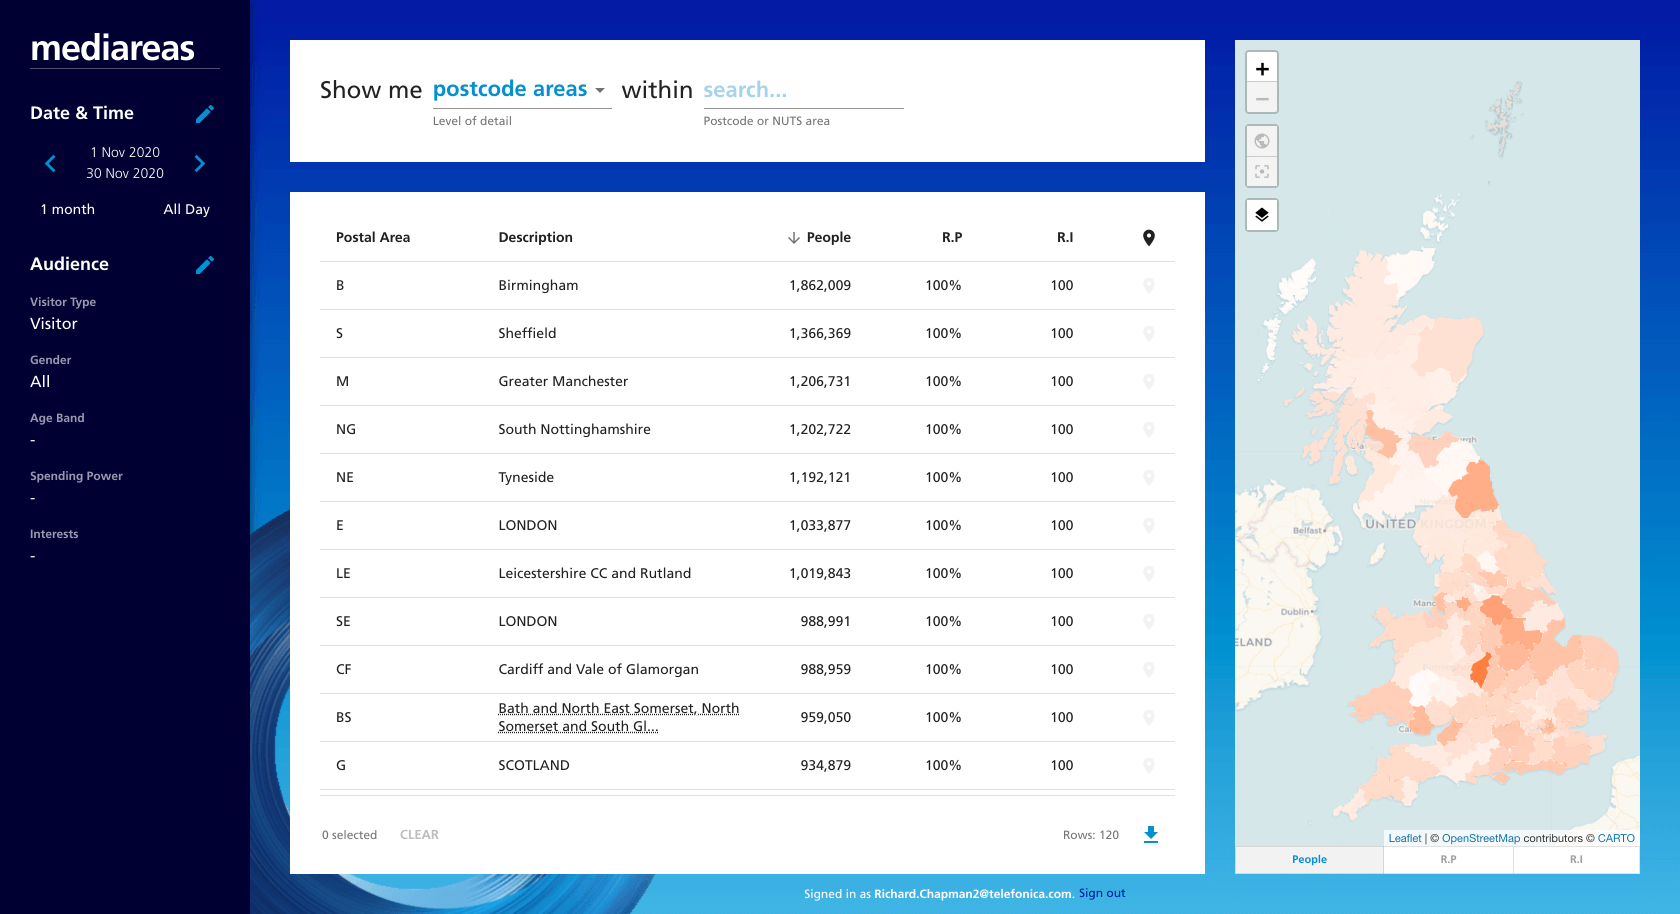Click the SCOTLAND description cell
The image size is (1680, 914).
tap(534, 766)
